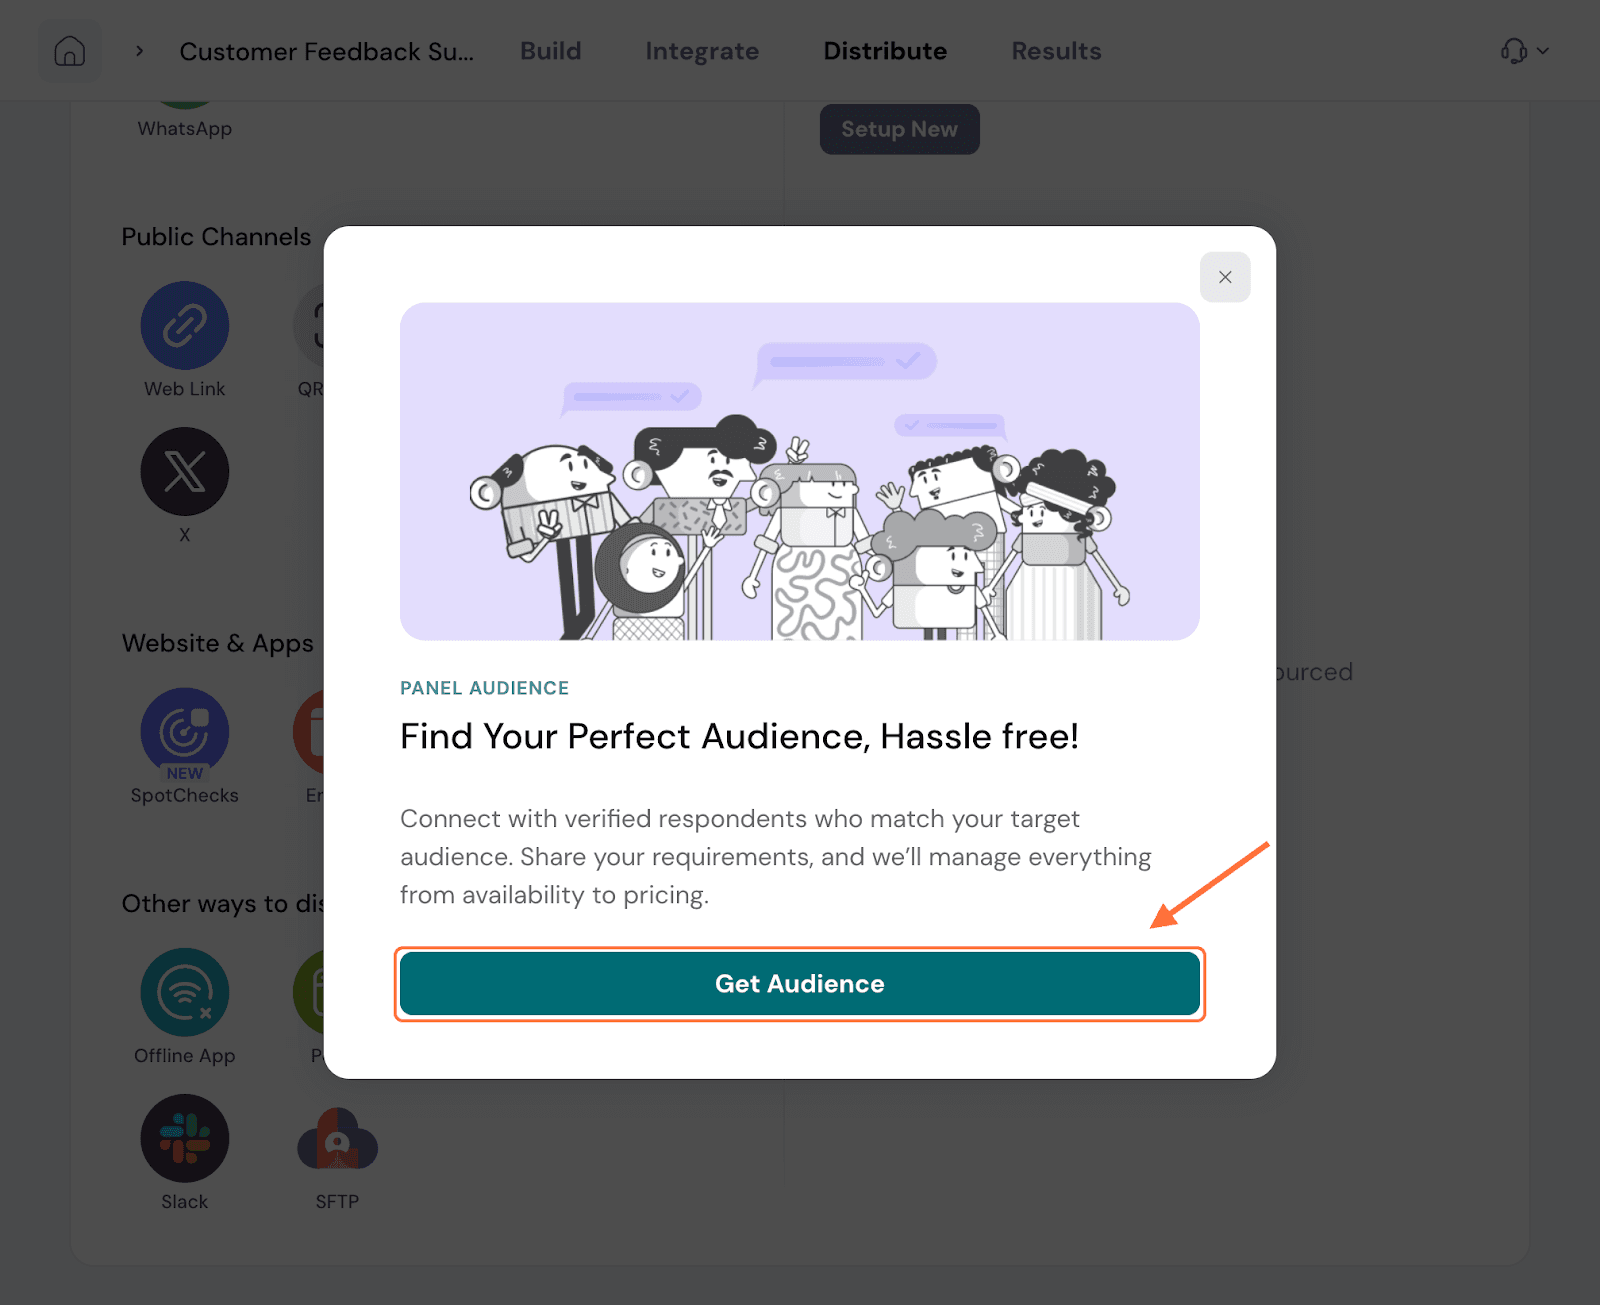Open the SpotChecks channel icon

click(x=185, y=732)
